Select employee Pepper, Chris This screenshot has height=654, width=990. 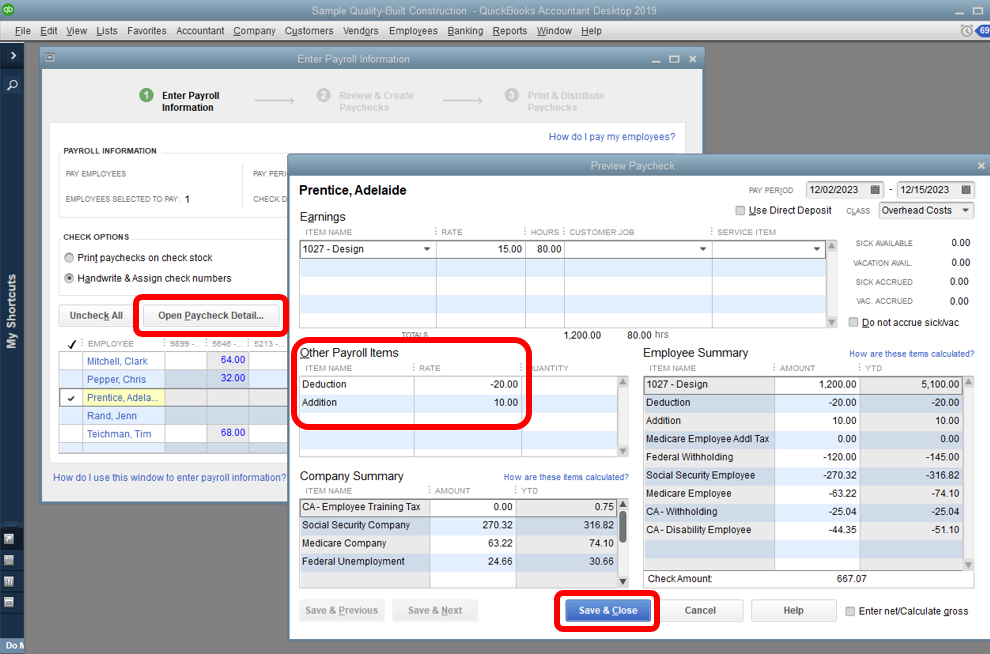coord(116,379)
